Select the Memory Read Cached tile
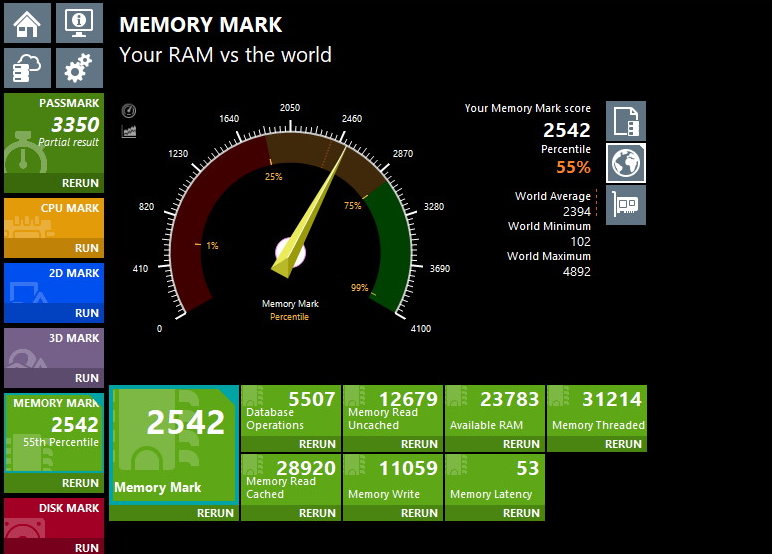The height and width of the screenshot is (554, 772). click(291, 480)
